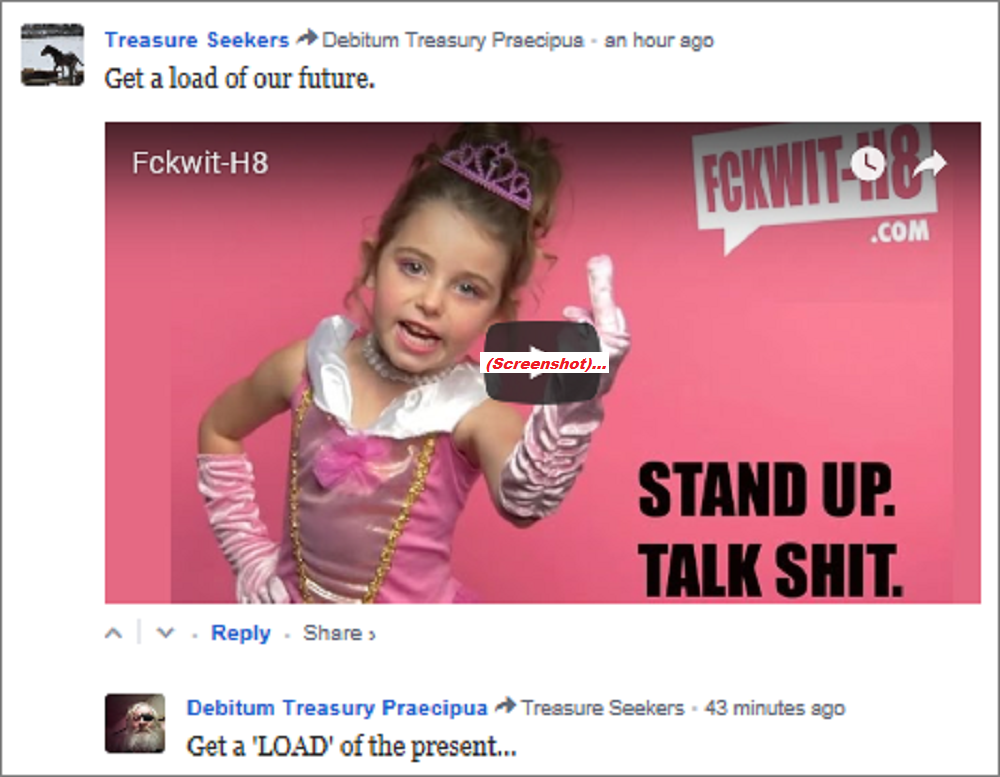Click the video share arrow icon

930,163
